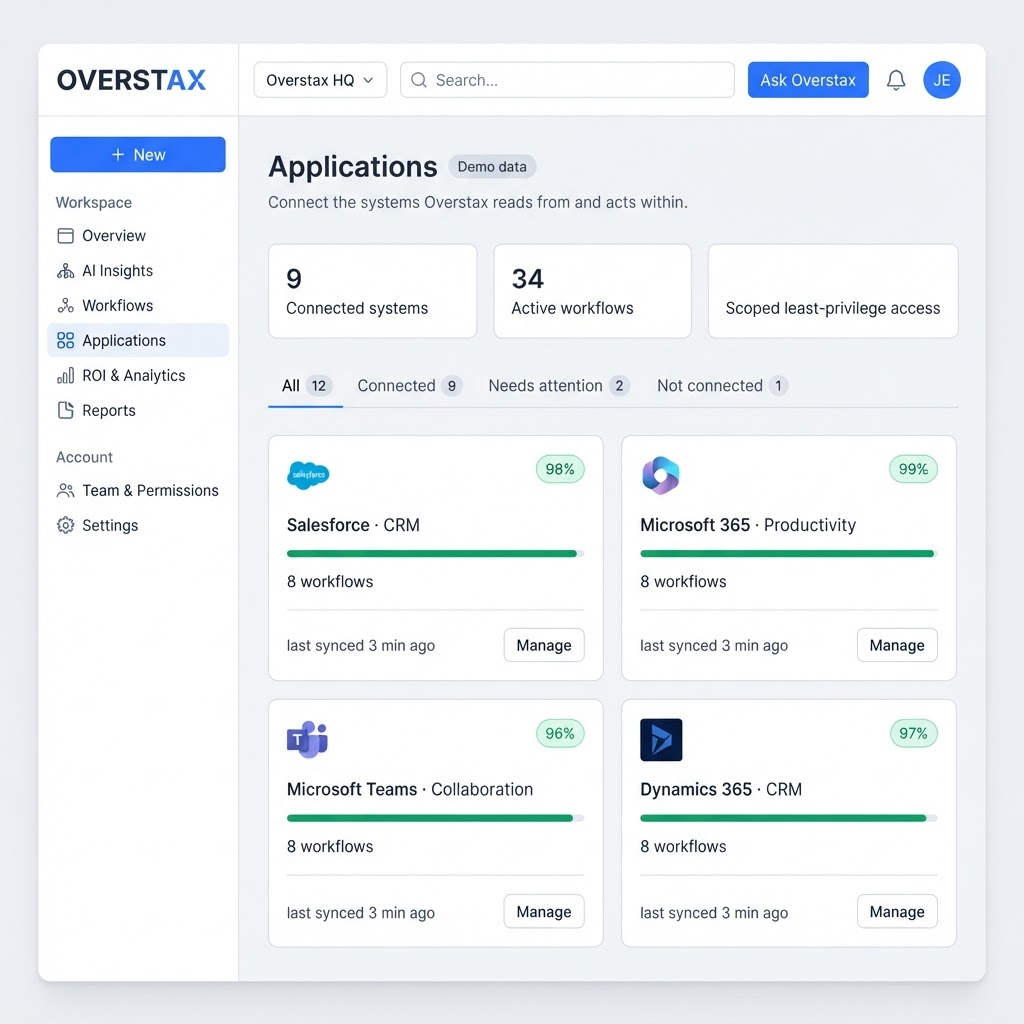Viewport: 1024px width, 1024px height.
Task: Switch to the Connected tab
Action: point(409,386)
